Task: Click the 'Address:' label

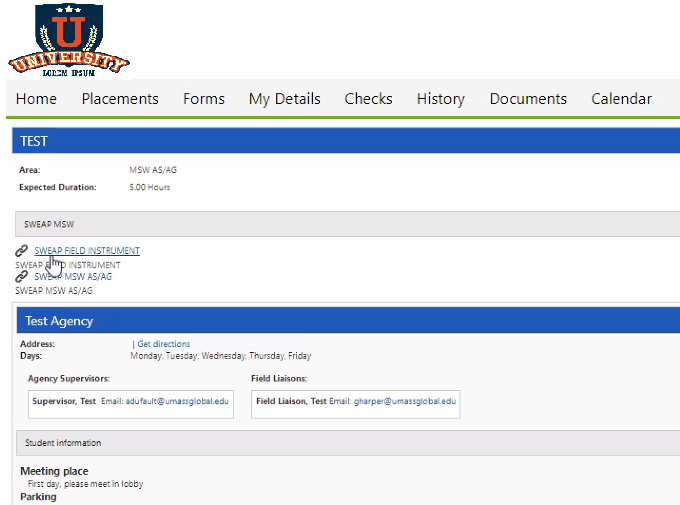Action: (37, 344)
